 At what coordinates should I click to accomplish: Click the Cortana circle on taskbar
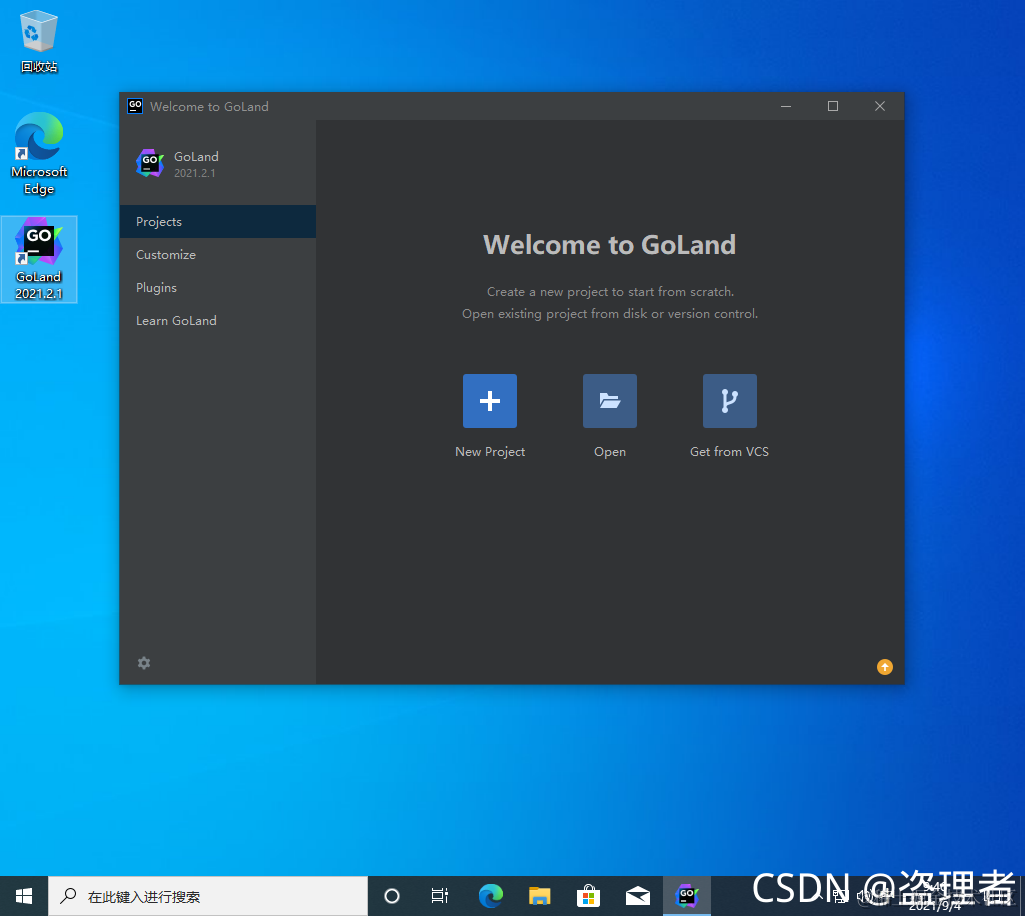[x=392, y=896]
